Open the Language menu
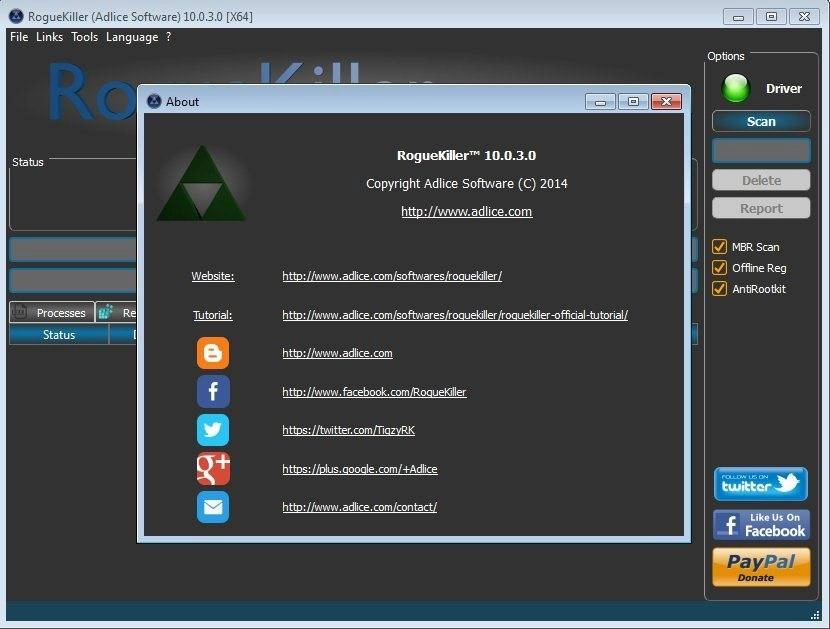830x629 pixels. pyautogui.click(x=132, y=37)
